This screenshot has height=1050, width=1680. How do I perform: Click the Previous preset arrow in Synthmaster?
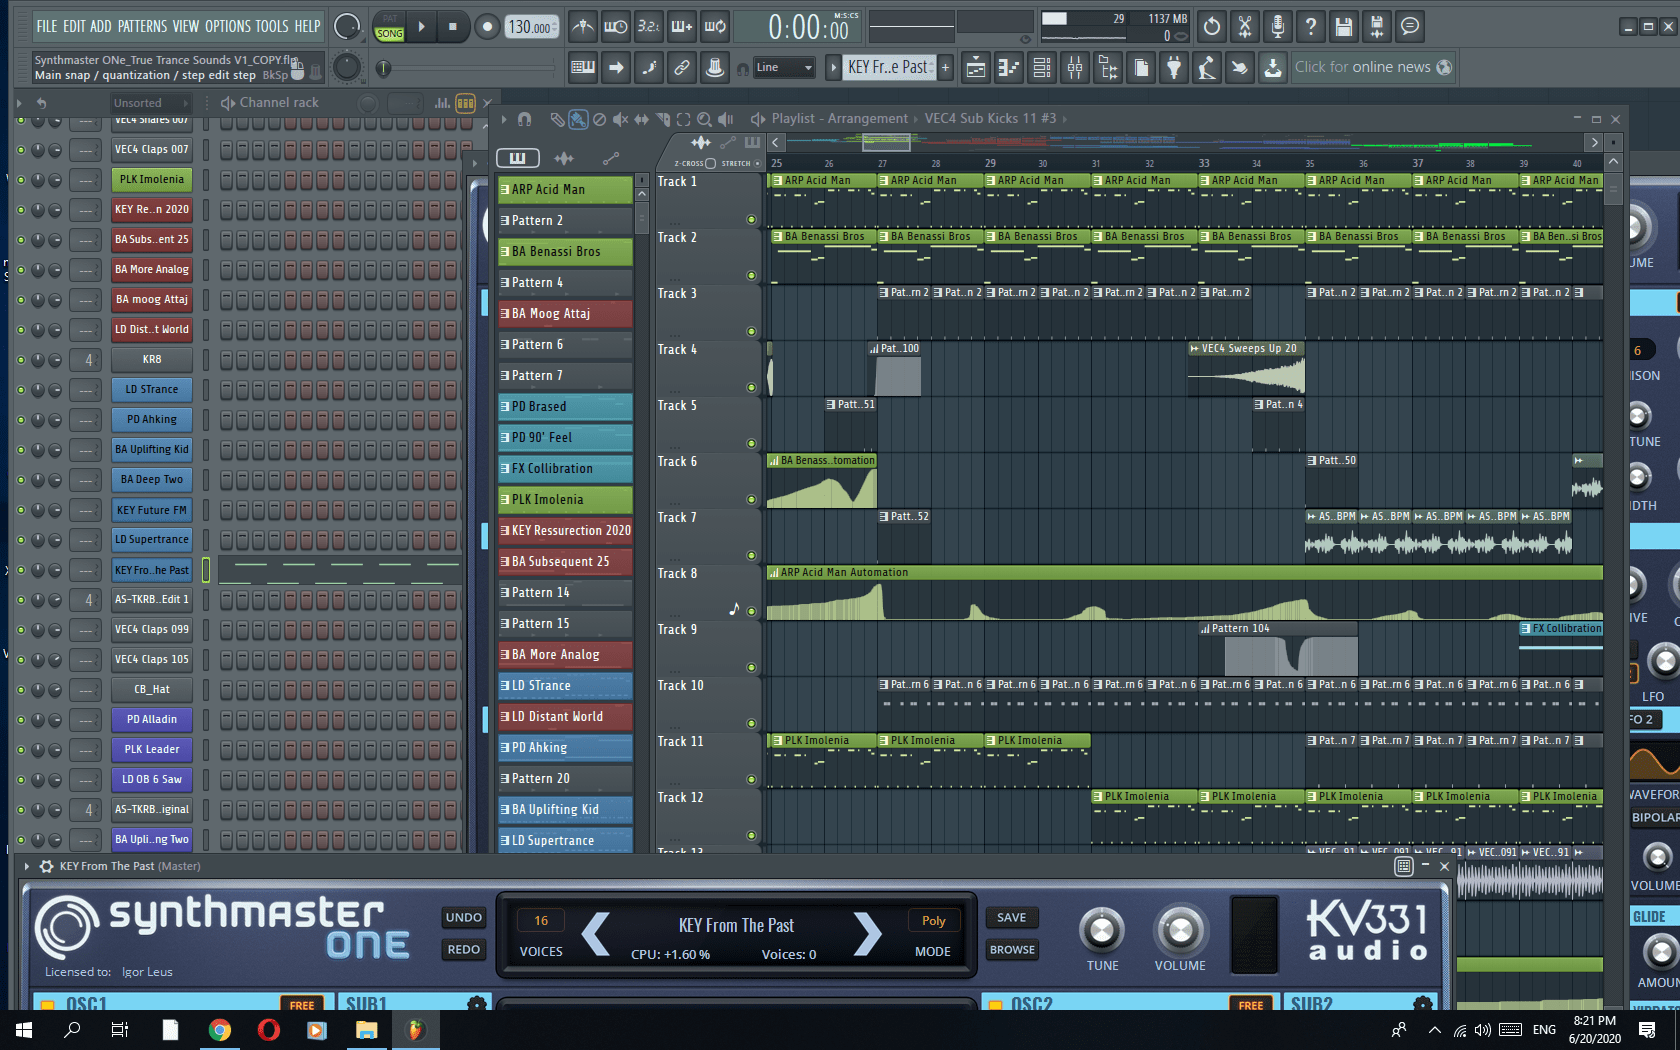pos(596,935)
